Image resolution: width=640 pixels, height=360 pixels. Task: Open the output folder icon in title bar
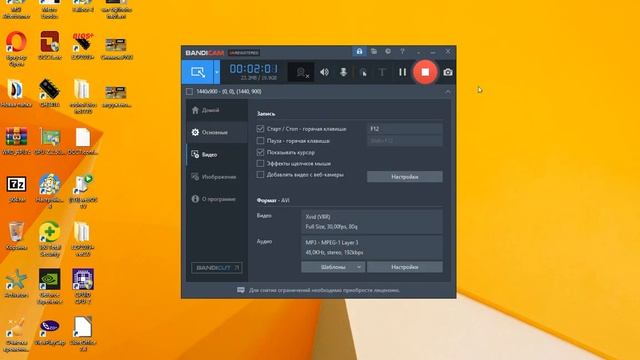pos(374,51)
